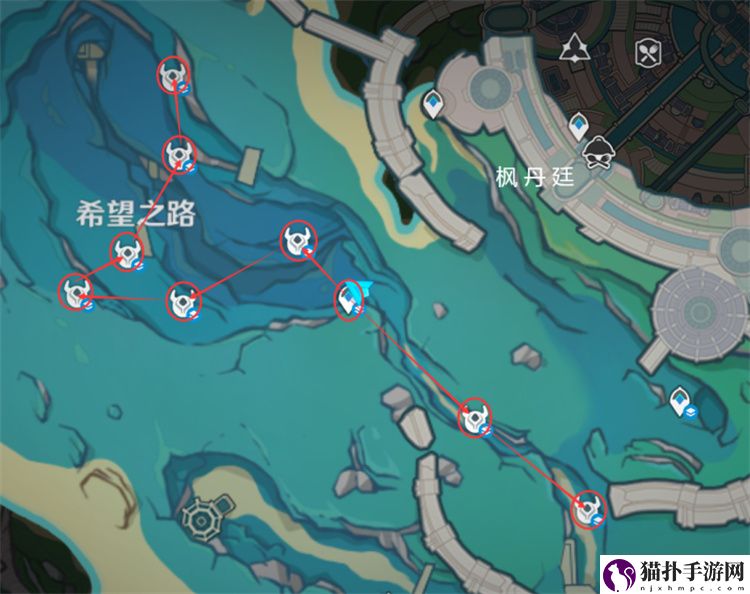
Task: Click the circled enemy marker southeast of the waypoint
Action: click(x=475, y=418)
